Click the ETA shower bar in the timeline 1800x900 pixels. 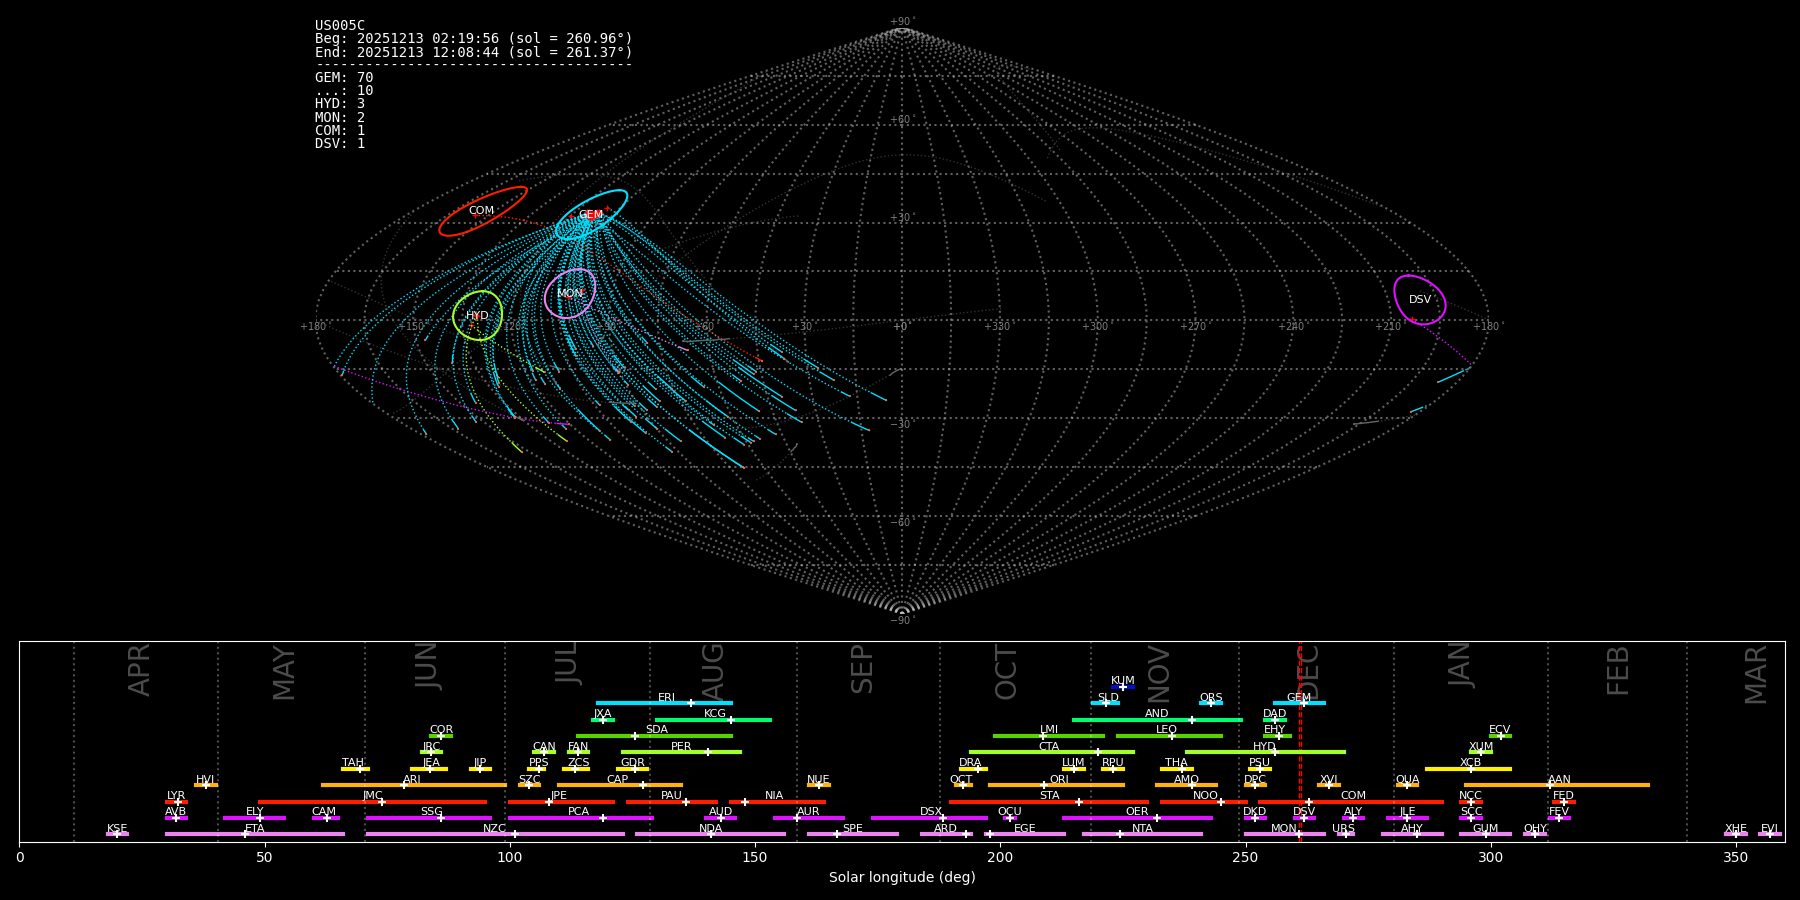tap(255, 834)
